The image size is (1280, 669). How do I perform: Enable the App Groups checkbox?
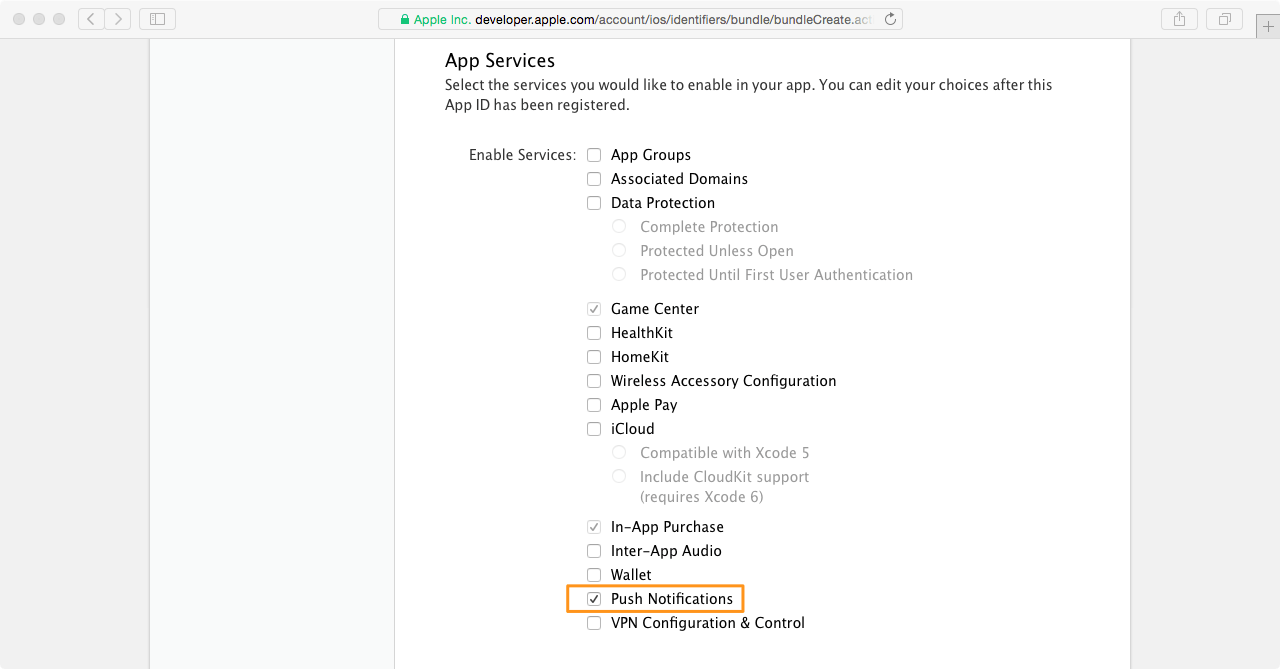(594, 155)
